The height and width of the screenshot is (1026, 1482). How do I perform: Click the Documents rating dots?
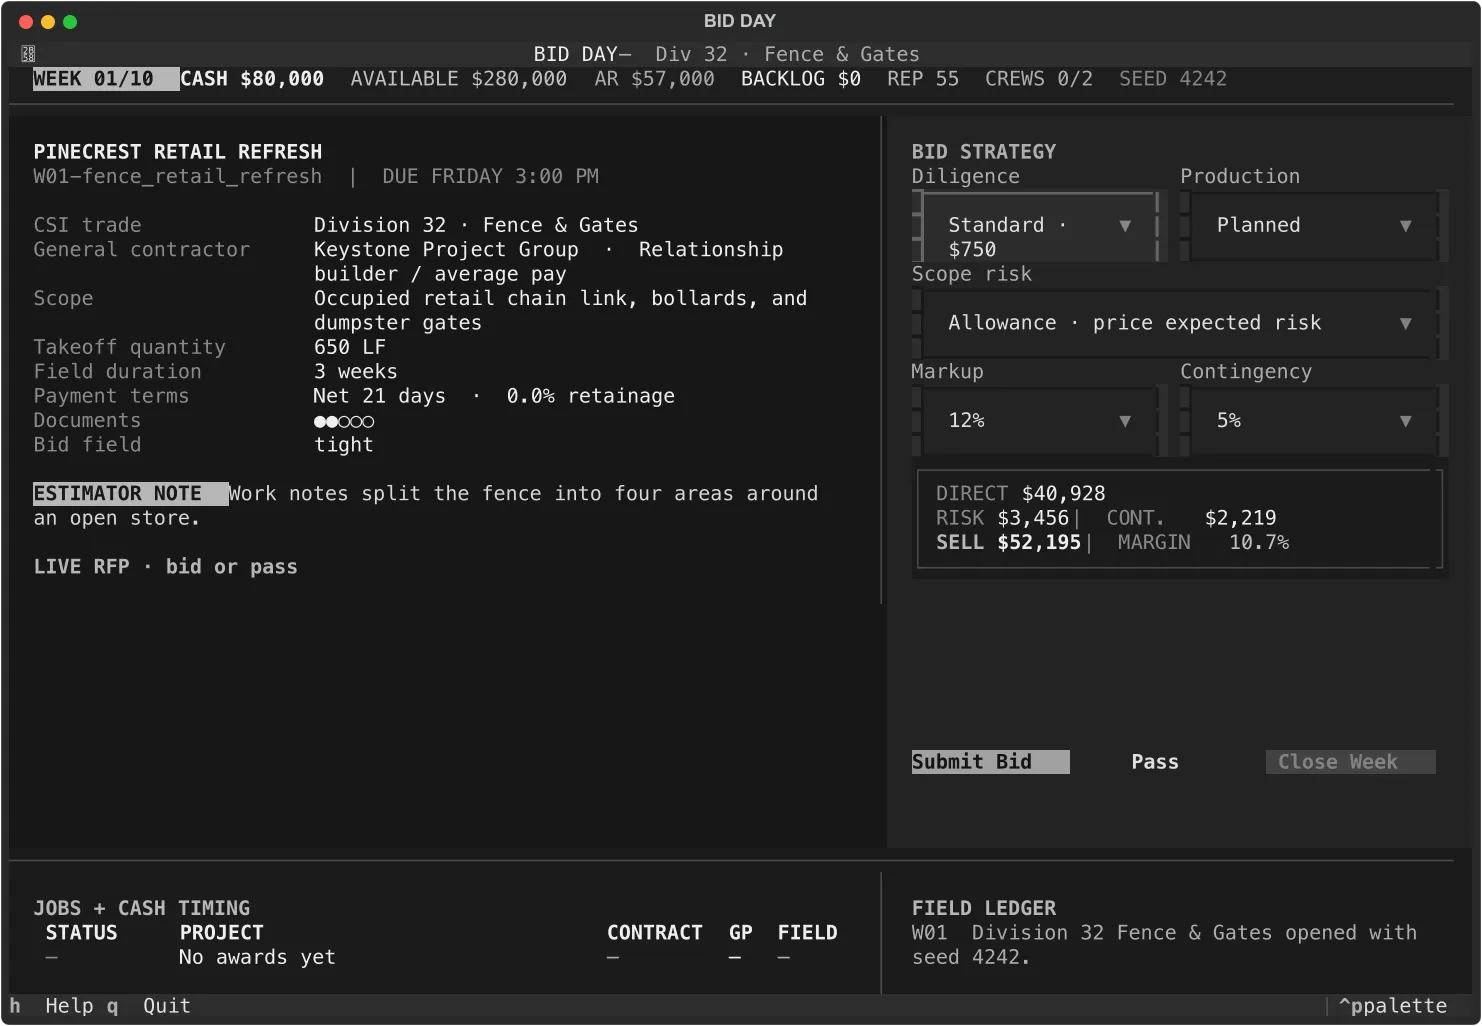tap(344, 422)
